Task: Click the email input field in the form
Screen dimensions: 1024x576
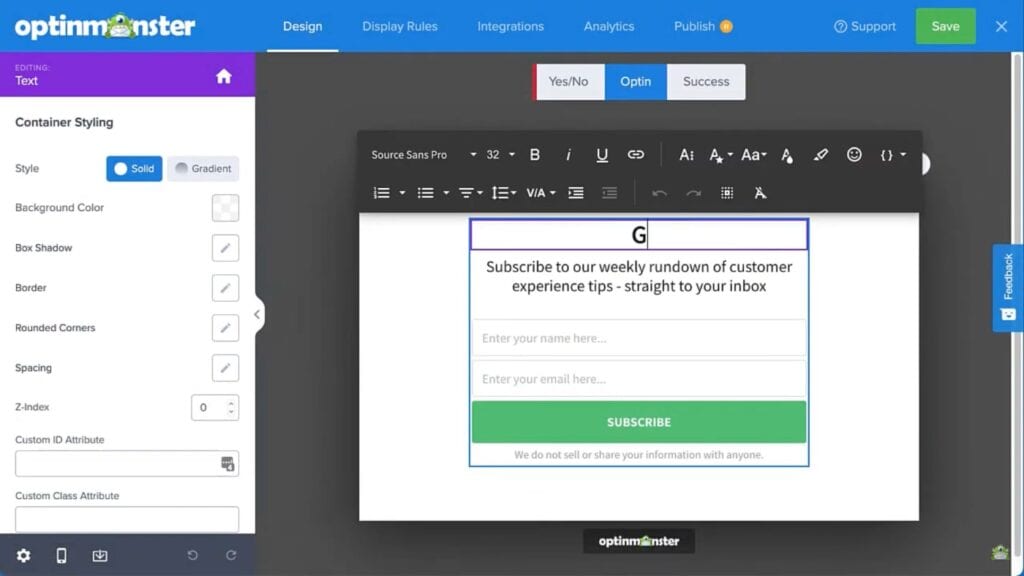Action: point(639,379)
